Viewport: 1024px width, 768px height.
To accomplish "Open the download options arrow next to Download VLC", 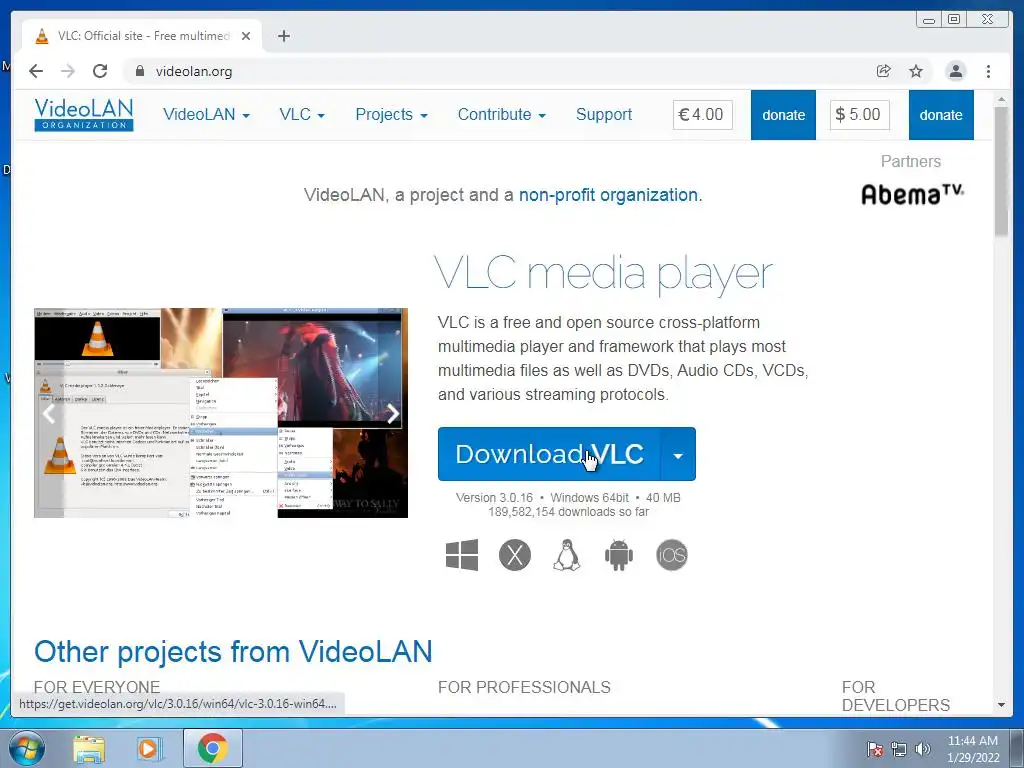I will click(678, 455).
